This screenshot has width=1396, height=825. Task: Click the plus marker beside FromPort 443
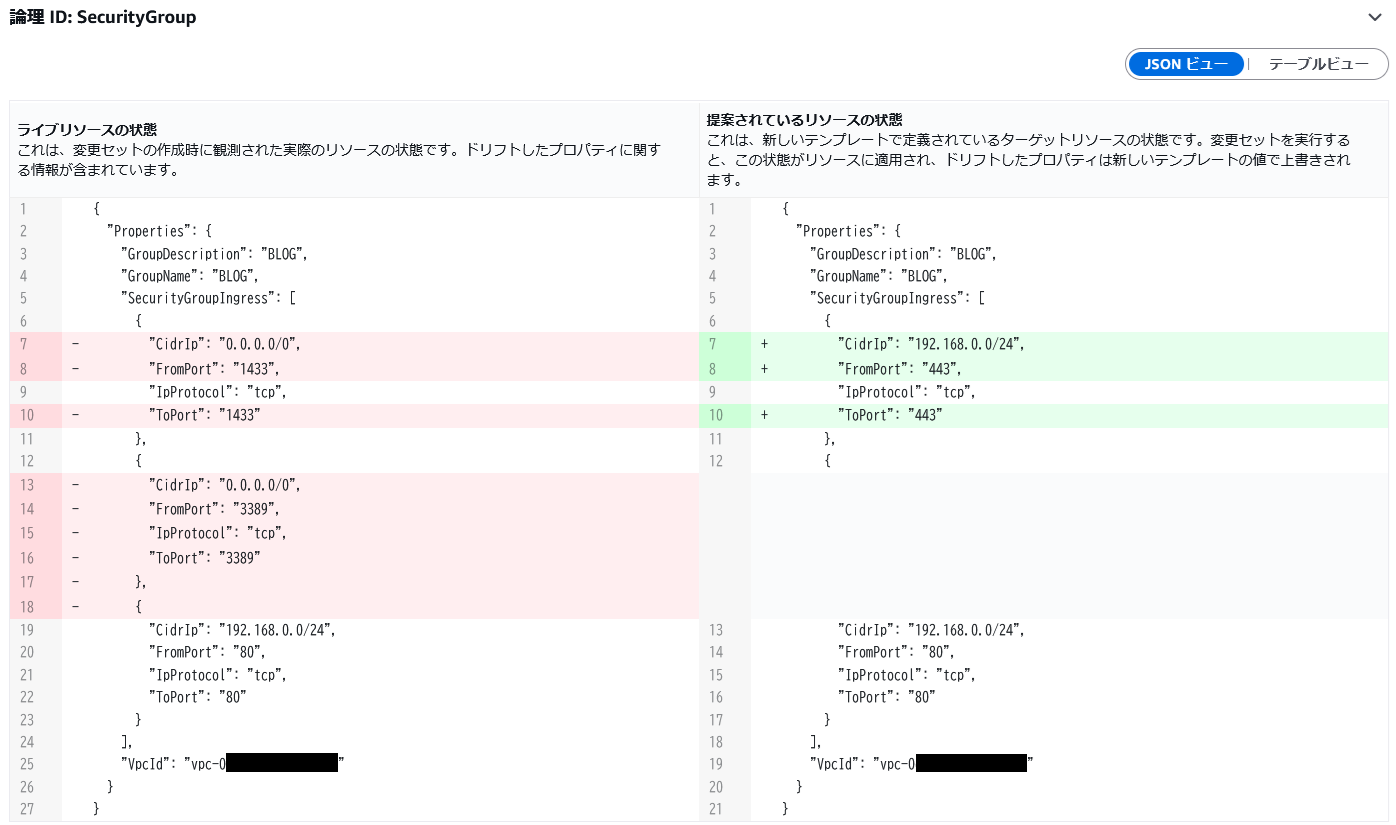click(x=765, y=368)
